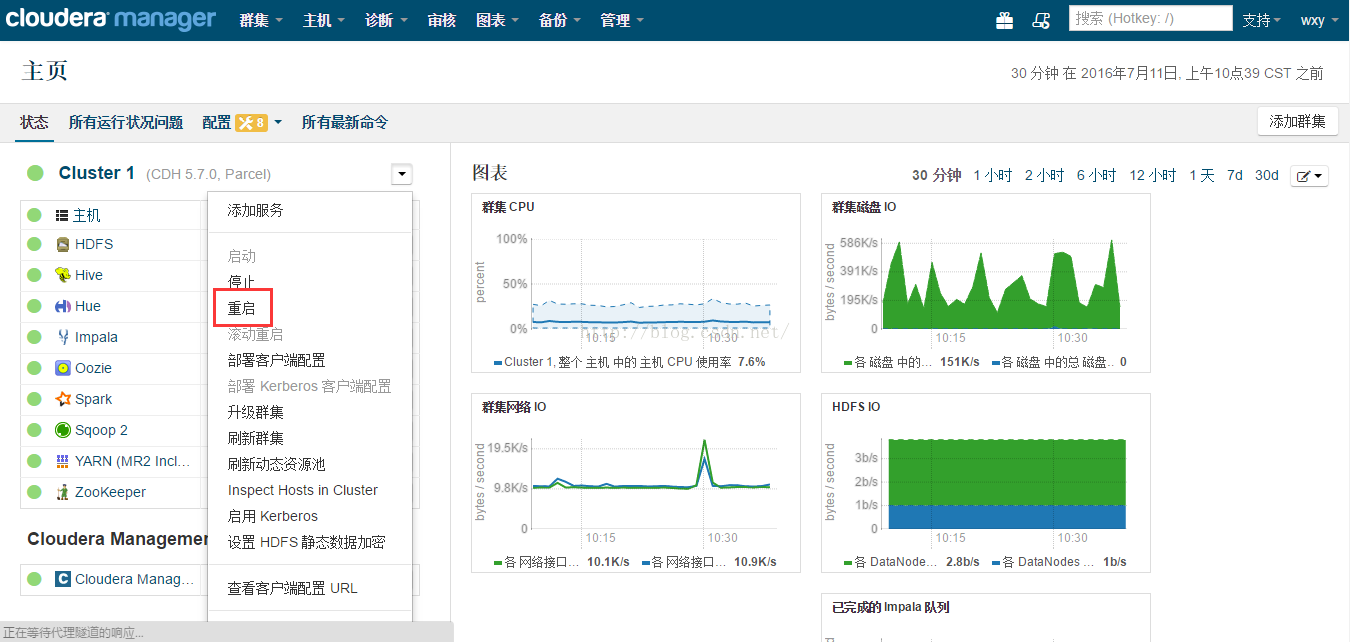This screenshot has height=642, width=1350.
Task: Click the Cloudera Manager logo
Action: click(112, 19)
